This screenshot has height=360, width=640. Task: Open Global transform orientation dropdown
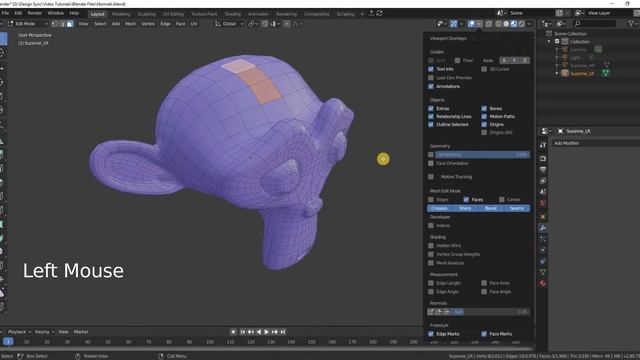coord(229,24)
